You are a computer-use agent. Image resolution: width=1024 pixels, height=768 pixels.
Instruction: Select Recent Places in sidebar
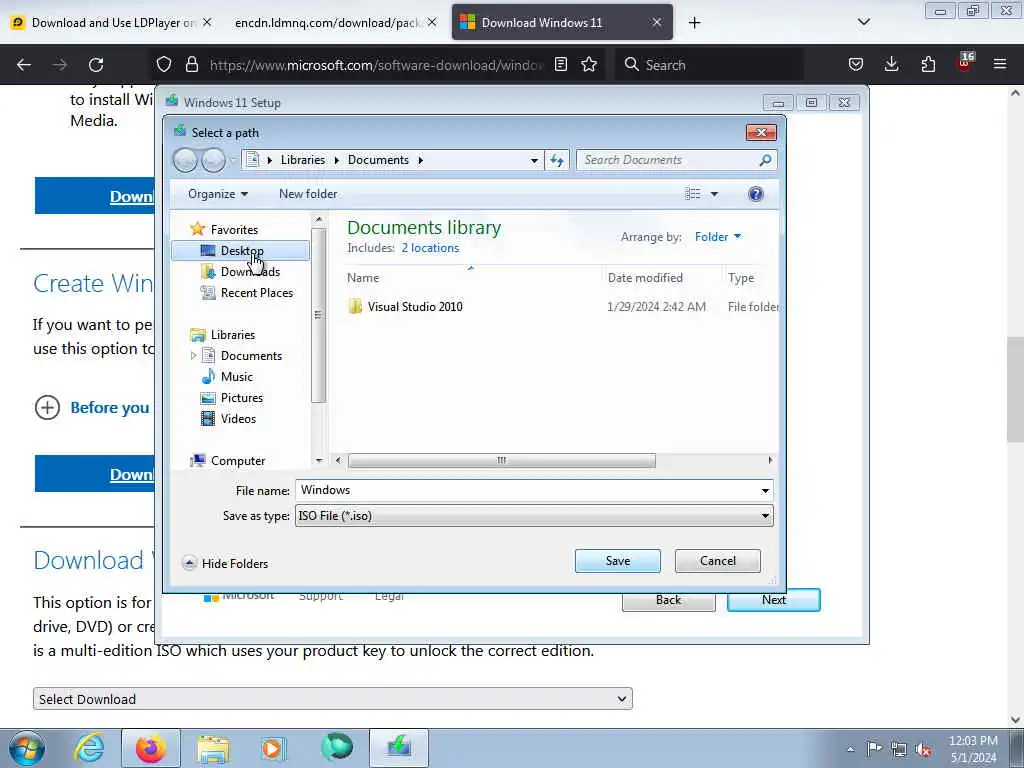(247, 293)
